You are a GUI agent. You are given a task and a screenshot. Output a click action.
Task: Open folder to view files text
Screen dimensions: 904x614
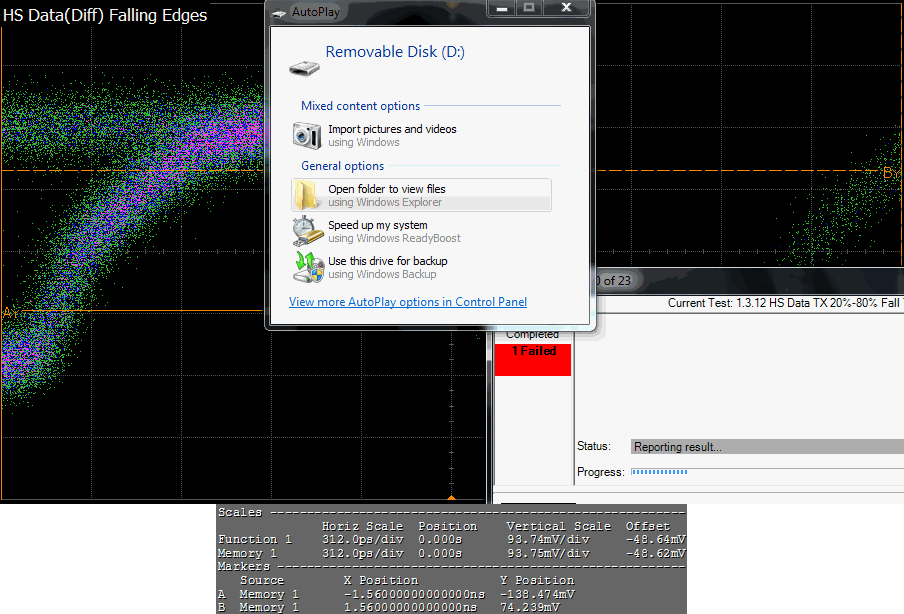387,189
